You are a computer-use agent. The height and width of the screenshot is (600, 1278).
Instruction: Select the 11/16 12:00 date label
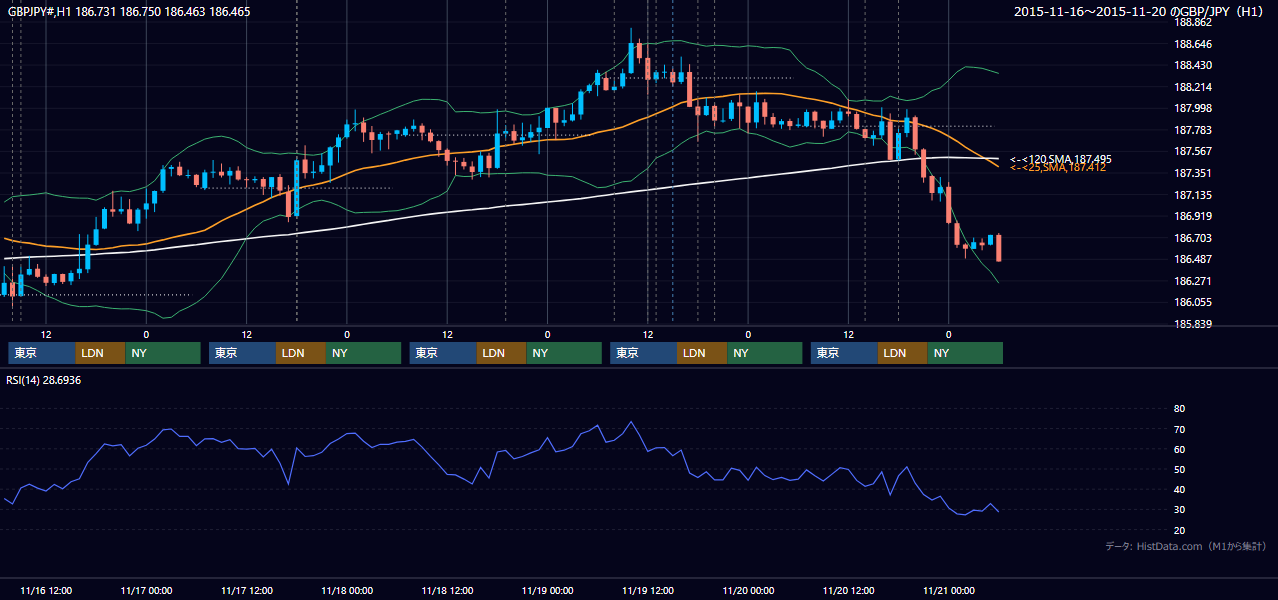[46, 591]
